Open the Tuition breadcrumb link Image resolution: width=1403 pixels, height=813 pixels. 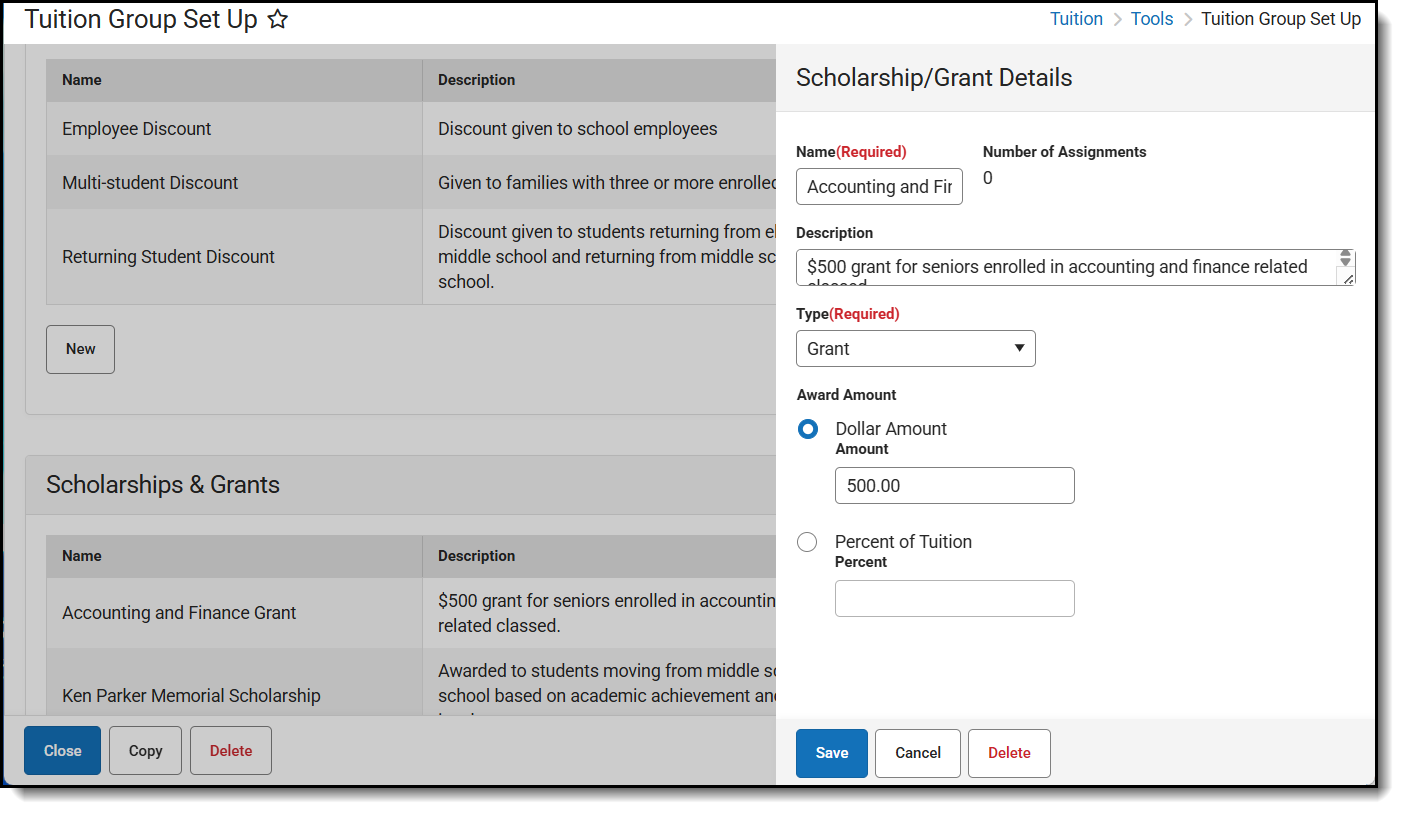click(1076, 19)
